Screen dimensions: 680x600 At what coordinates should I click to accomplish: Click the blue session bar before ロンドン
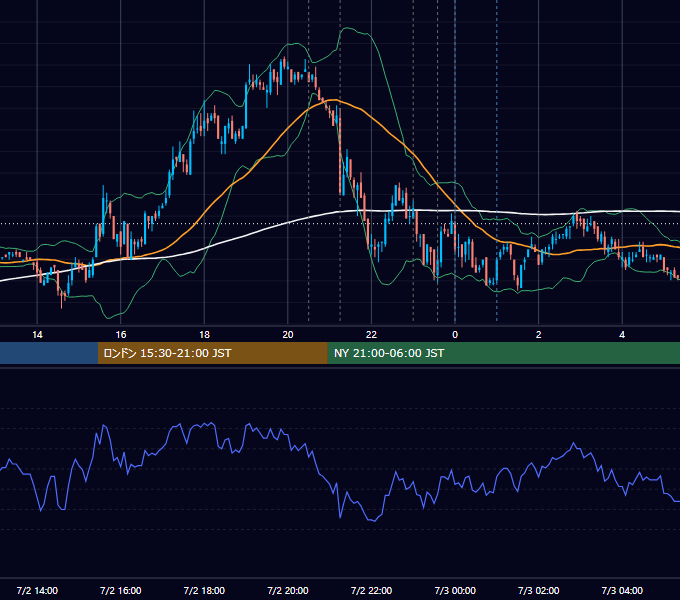click(49, 353)
